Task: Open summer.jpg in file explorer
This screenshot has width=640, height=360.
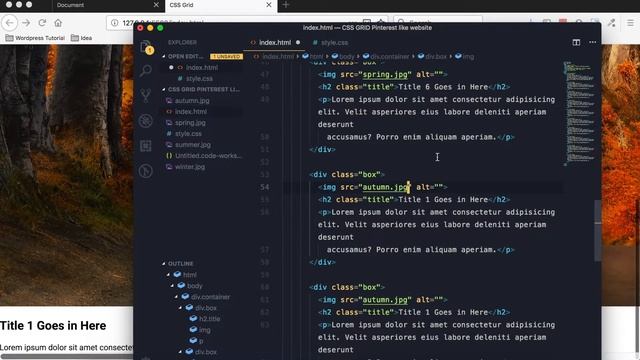Action: (193, 144)
